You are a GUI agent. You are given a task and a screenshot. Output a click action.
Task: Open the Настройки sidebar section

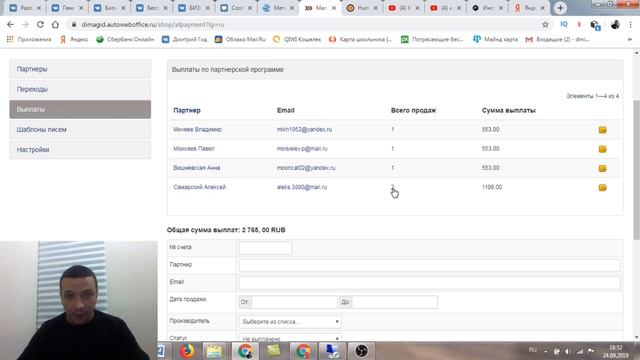pos(80,149)
